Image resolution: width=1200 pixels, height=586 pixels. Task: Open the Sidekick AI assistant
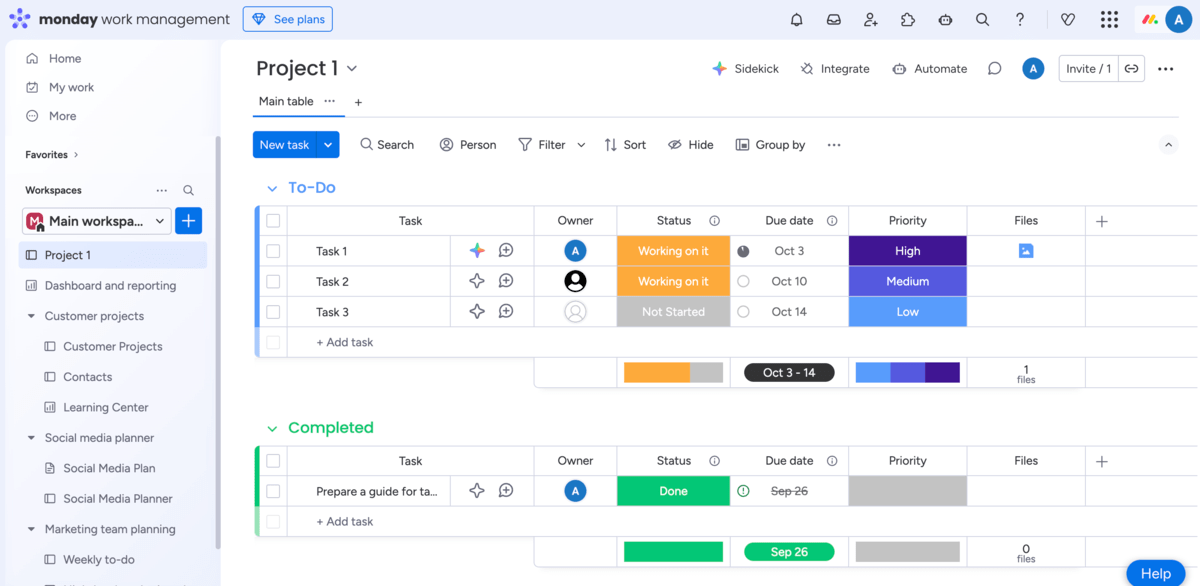(x=746, y=68)
